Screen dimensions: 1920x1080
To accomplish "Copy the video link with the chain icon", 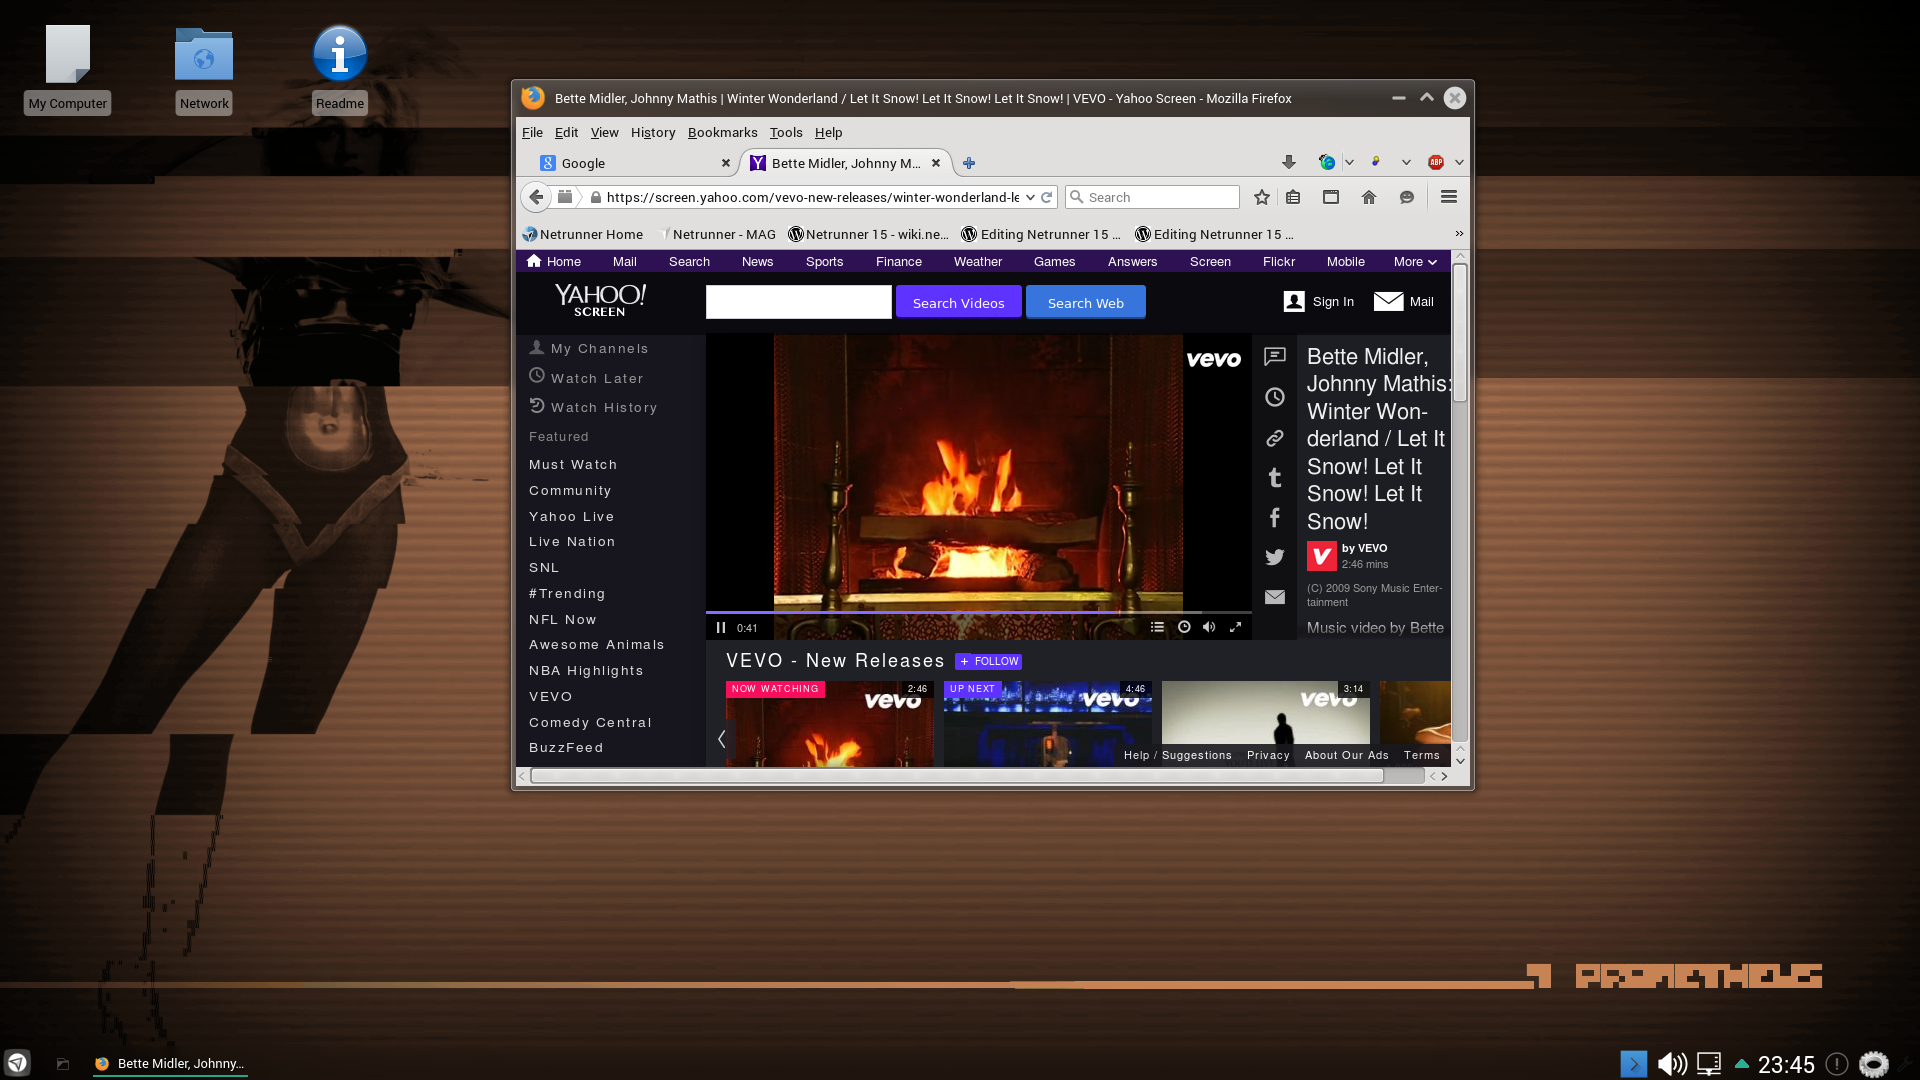I will coord(1275,438).
